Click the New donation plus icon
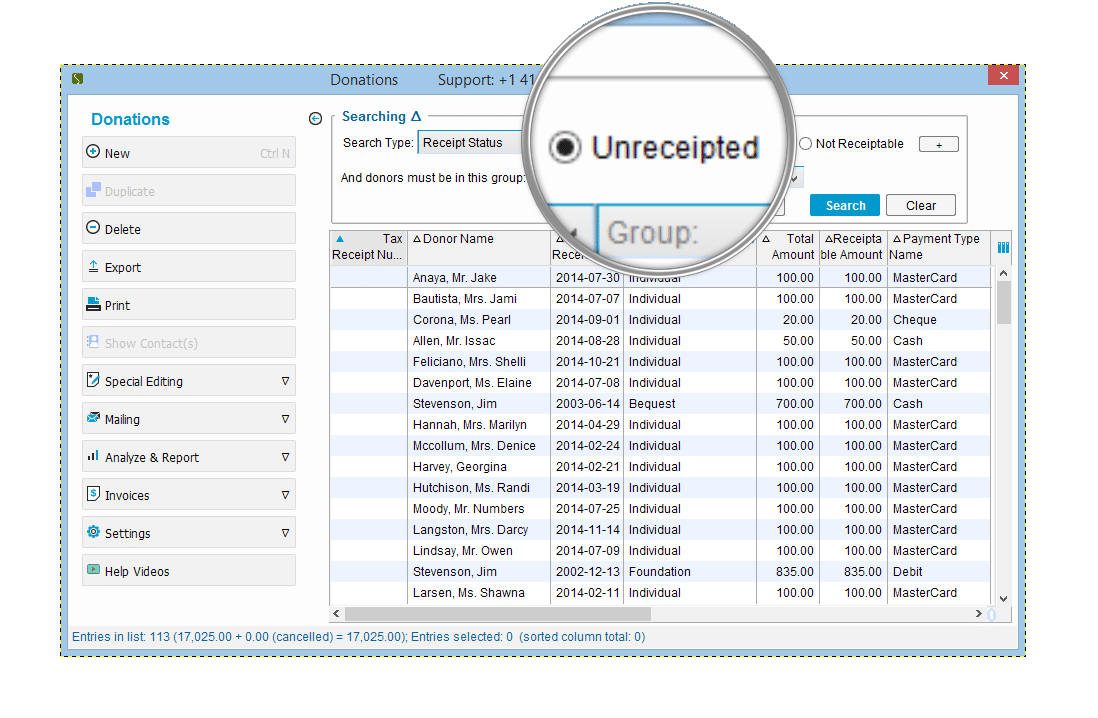Viewport: 1098px width, 718px height. (x=93, y=153)
